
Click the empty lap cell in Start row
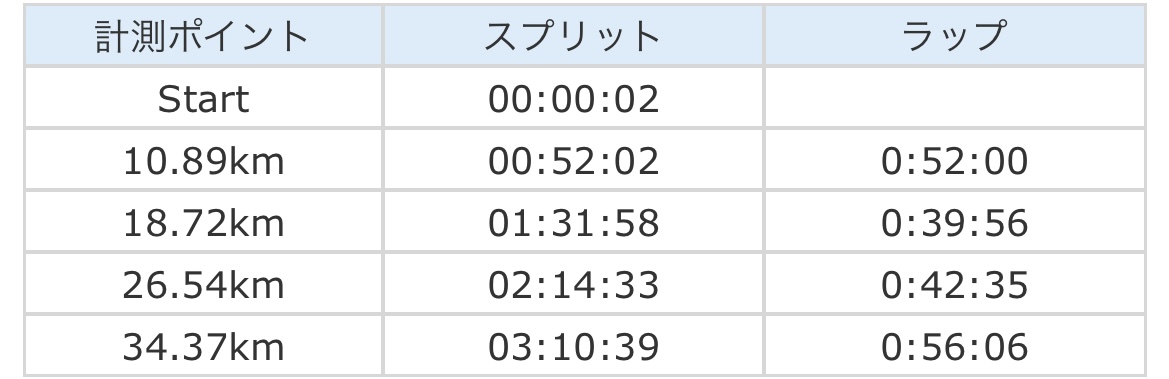tap(955, 98)
